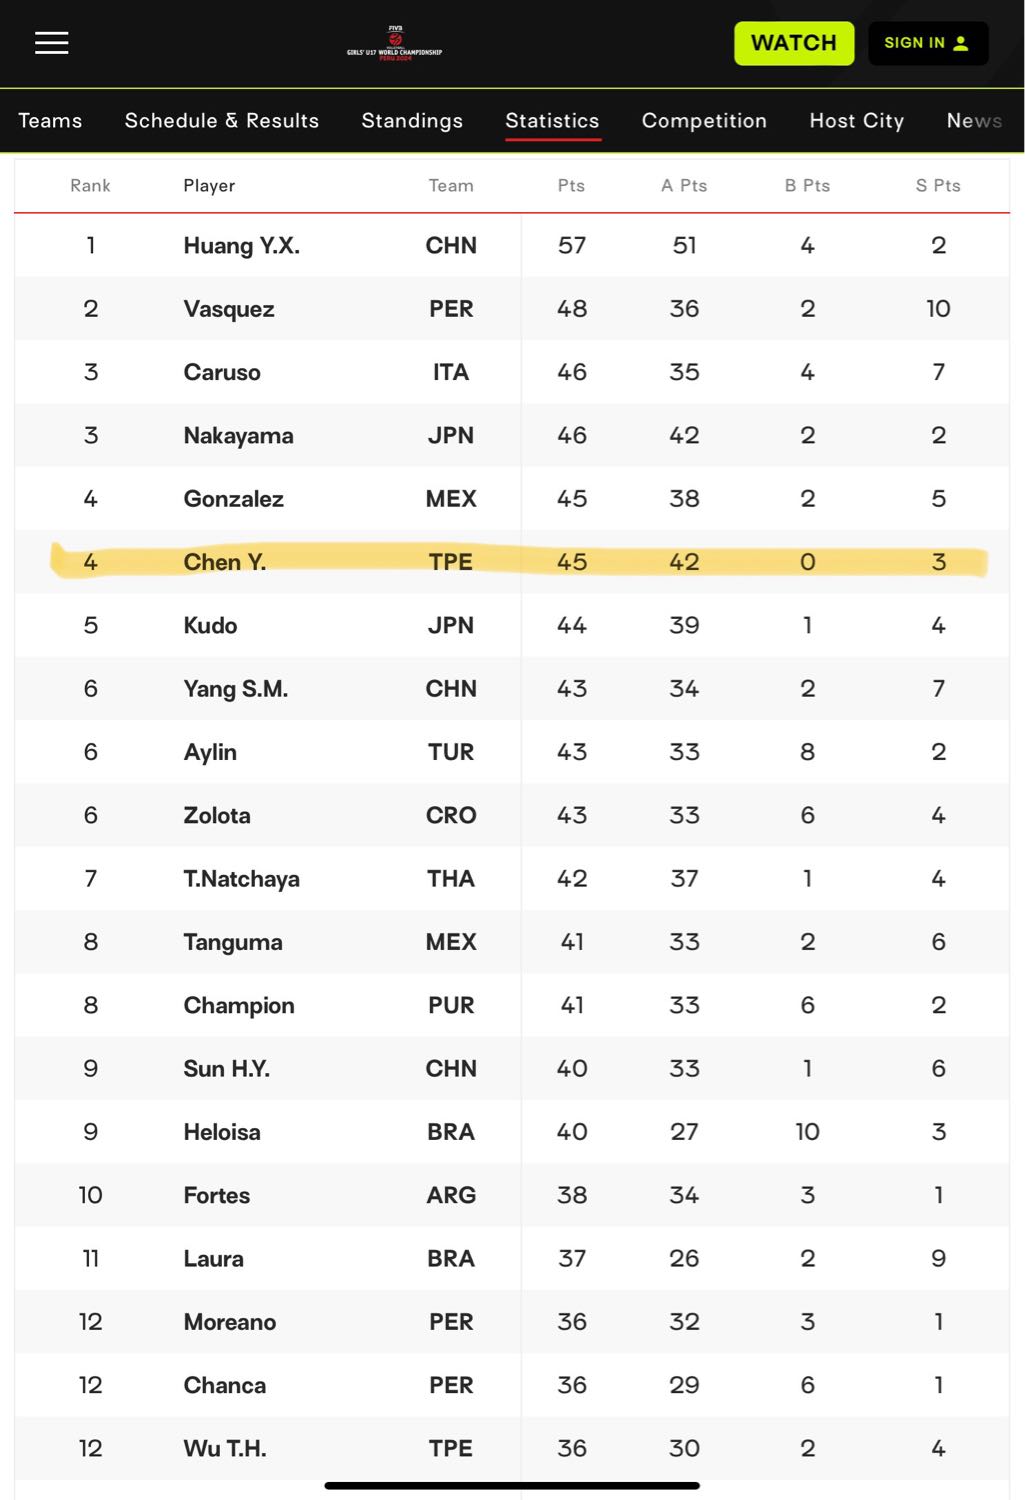Go to the Standings tab

412,121
